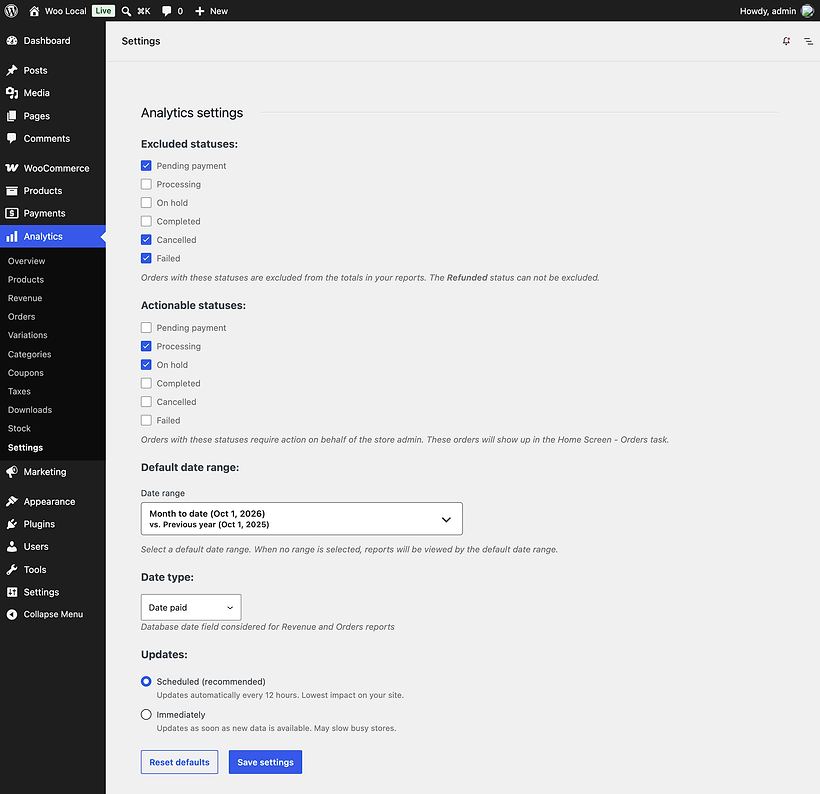The width and height of the screenshot is (820, 794).
Task: Uncheck Processing under Actionable statuses
Action: pyautogui.click(x=146, y=346)
